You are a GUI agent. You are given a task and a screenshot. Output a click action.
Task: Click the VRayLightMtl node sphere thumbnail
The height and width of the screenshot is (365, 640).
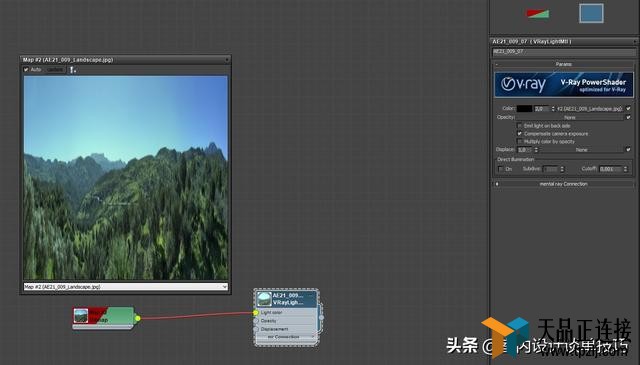[264, 299]
